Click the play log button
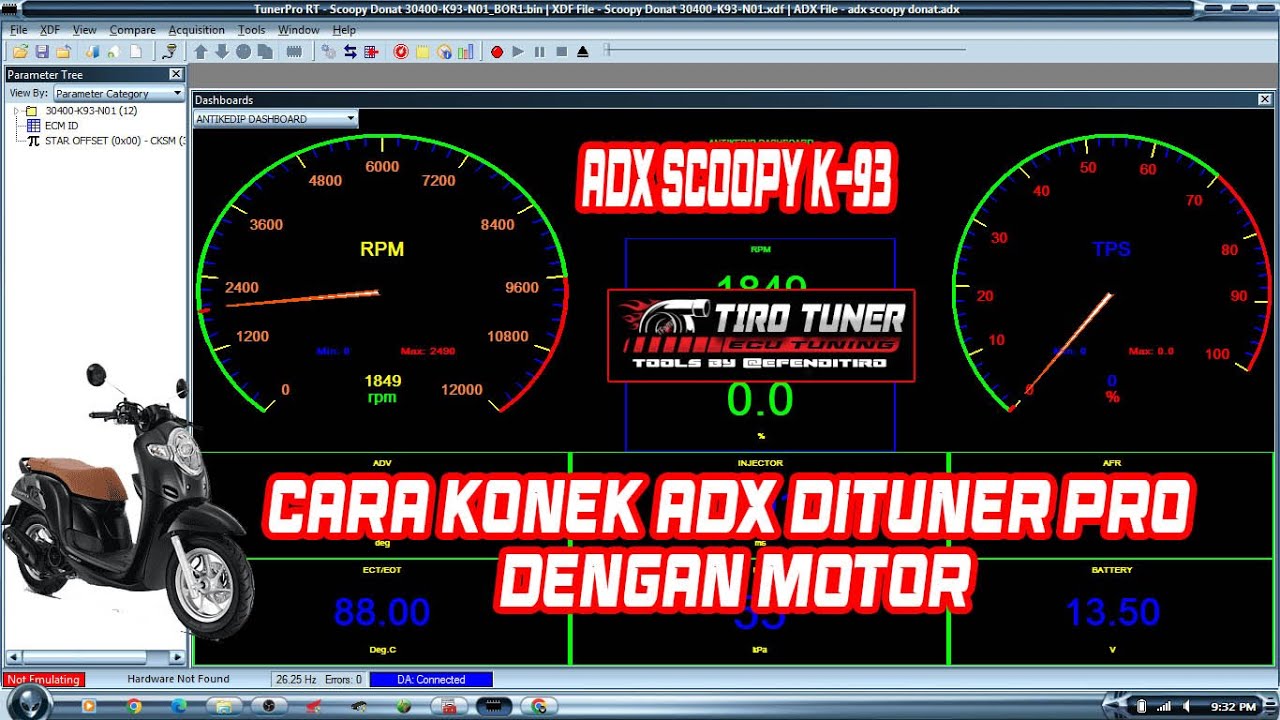Image resolution: width=1280 pixels, height=720 pixels. [x=518, y=51]
